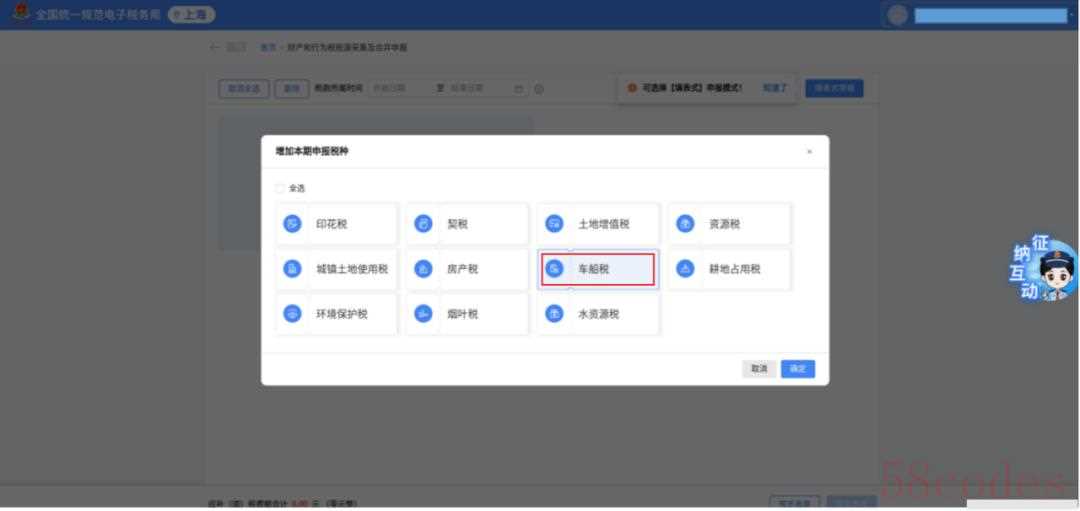
Task: Click the 知道了 link in tip banner
Action: tap(775, 88)
